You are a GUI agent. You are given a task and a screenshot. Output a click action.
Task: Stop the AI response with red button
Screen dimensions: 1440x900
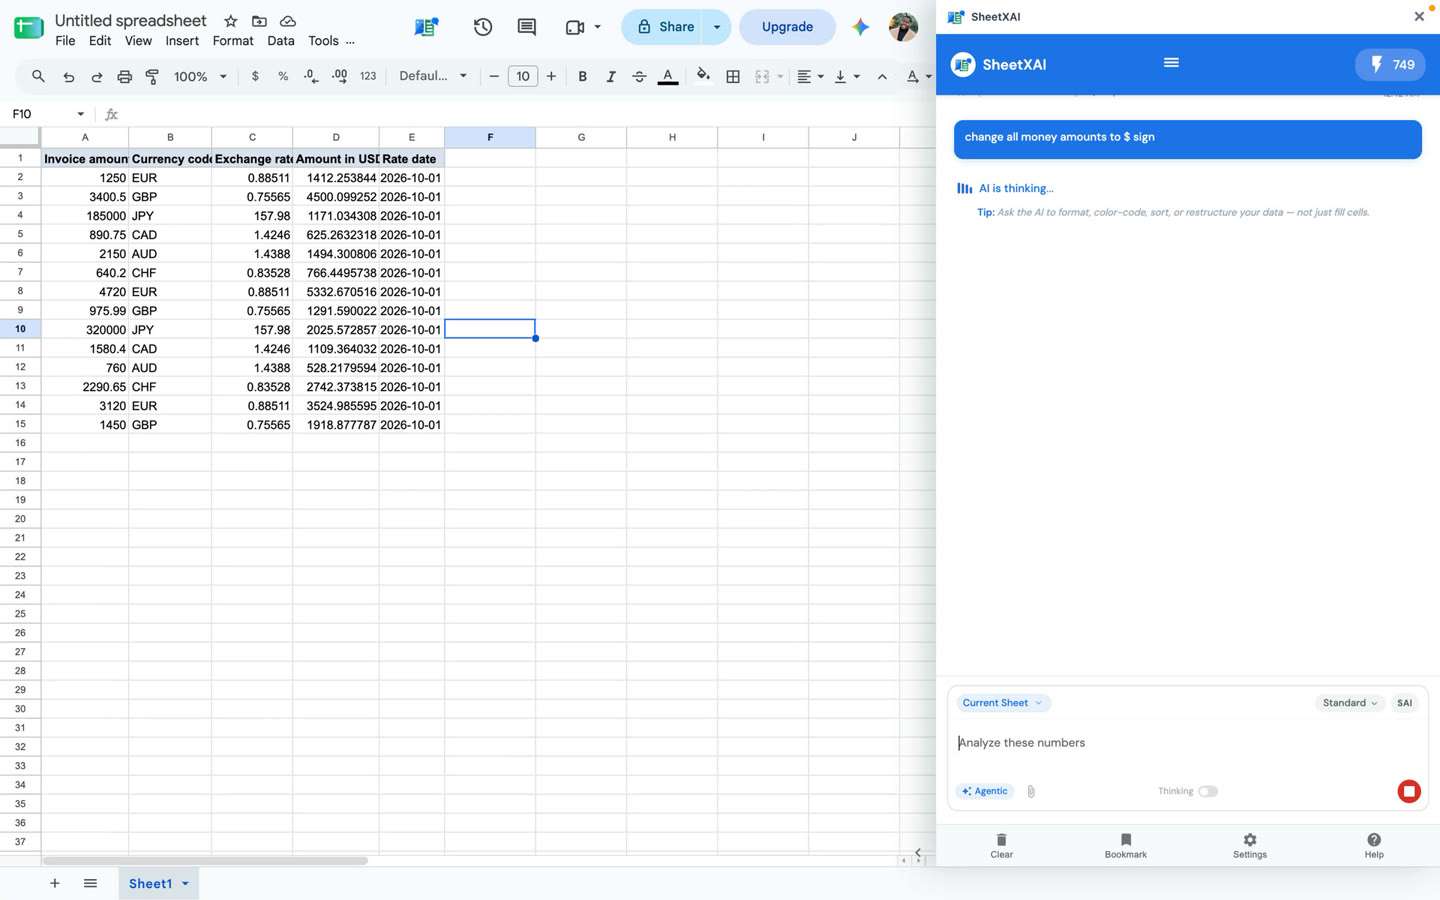point(1409,791)
